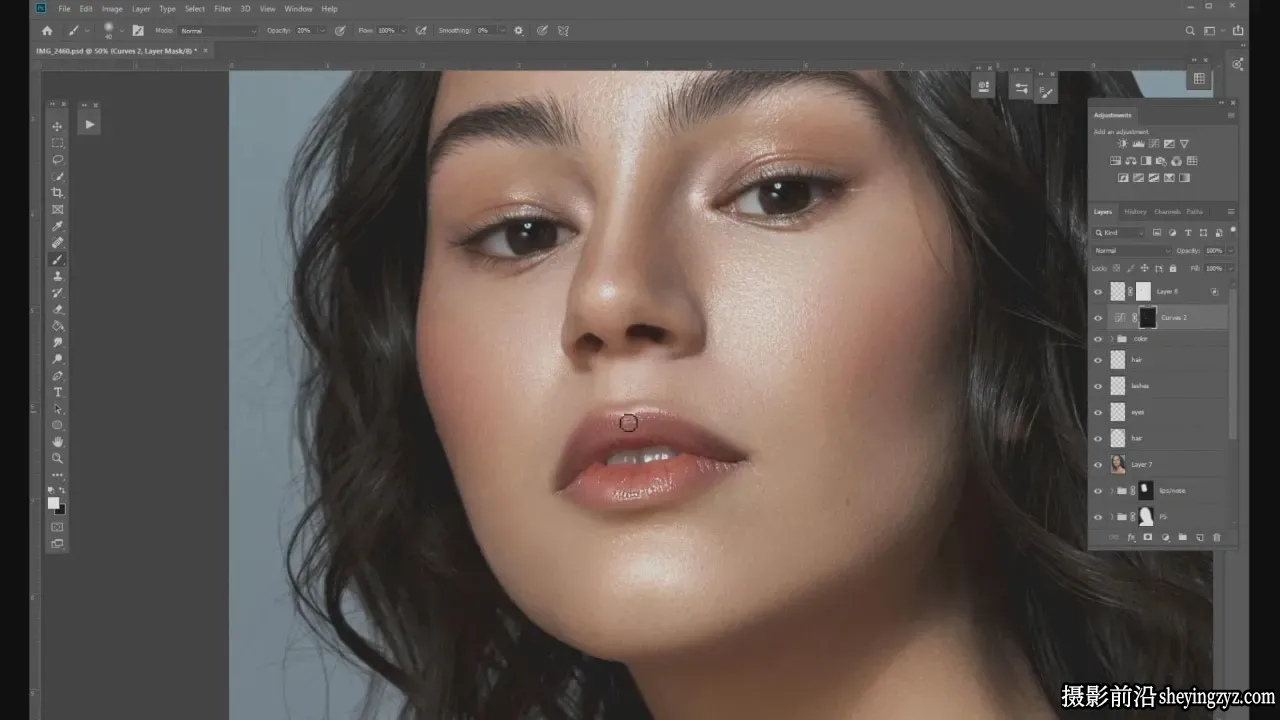Select the Zoom tool

tap(57, 458)
